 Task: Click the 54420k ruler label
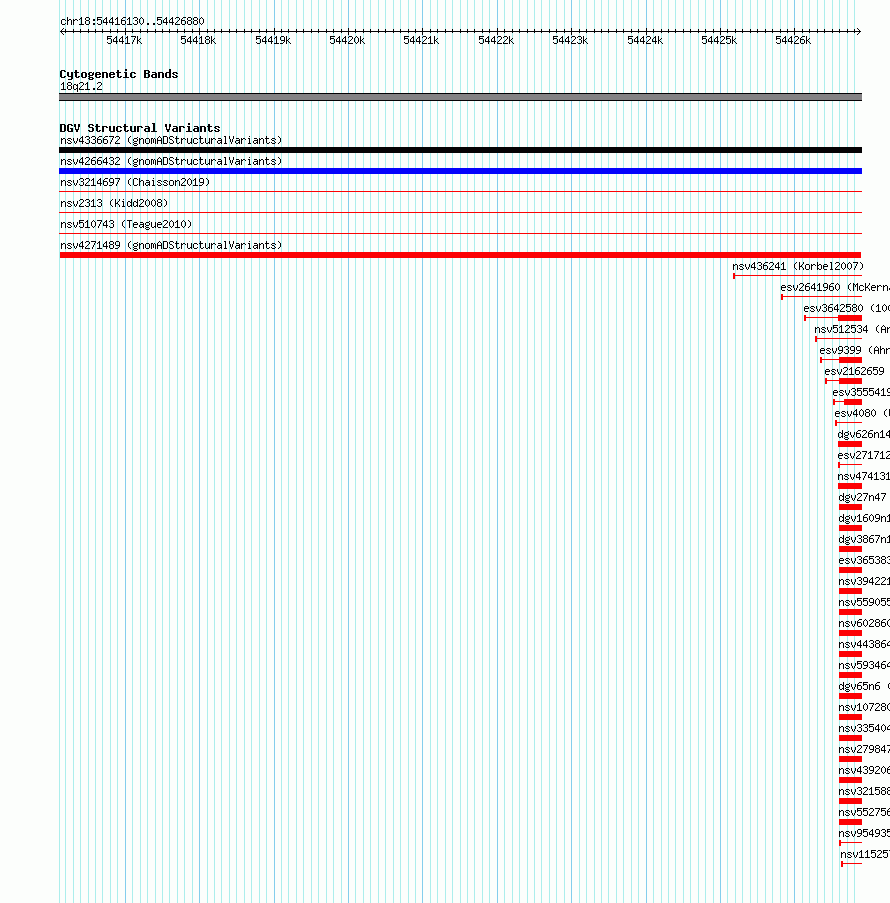click(347, 40)
